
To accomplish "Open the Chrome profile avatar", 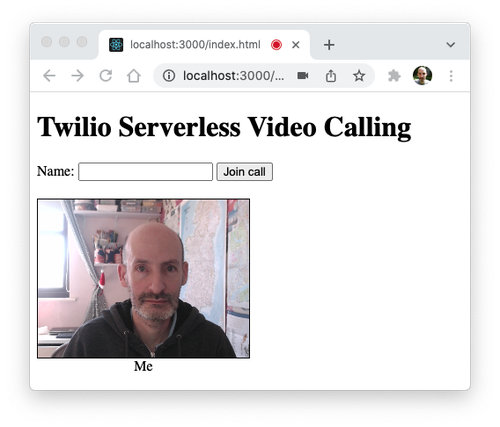I will (422, 76).
